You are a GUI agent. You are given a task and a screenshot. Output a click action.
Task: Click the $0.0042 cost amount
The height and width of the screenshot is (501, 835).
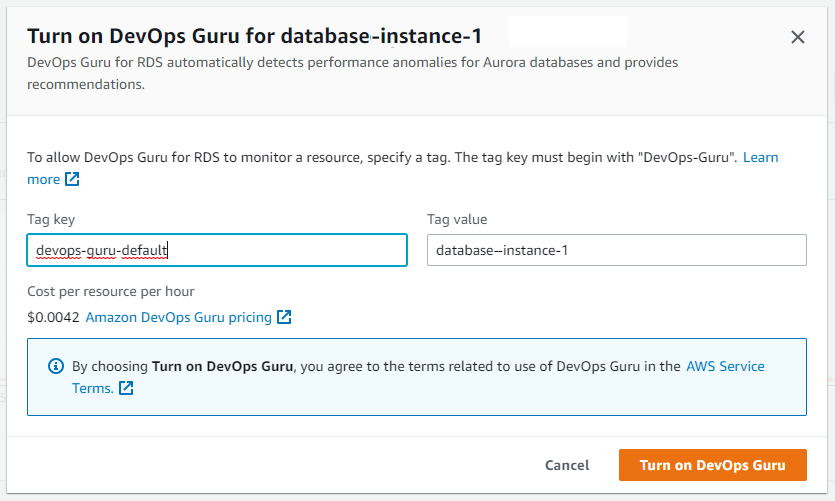52,317
